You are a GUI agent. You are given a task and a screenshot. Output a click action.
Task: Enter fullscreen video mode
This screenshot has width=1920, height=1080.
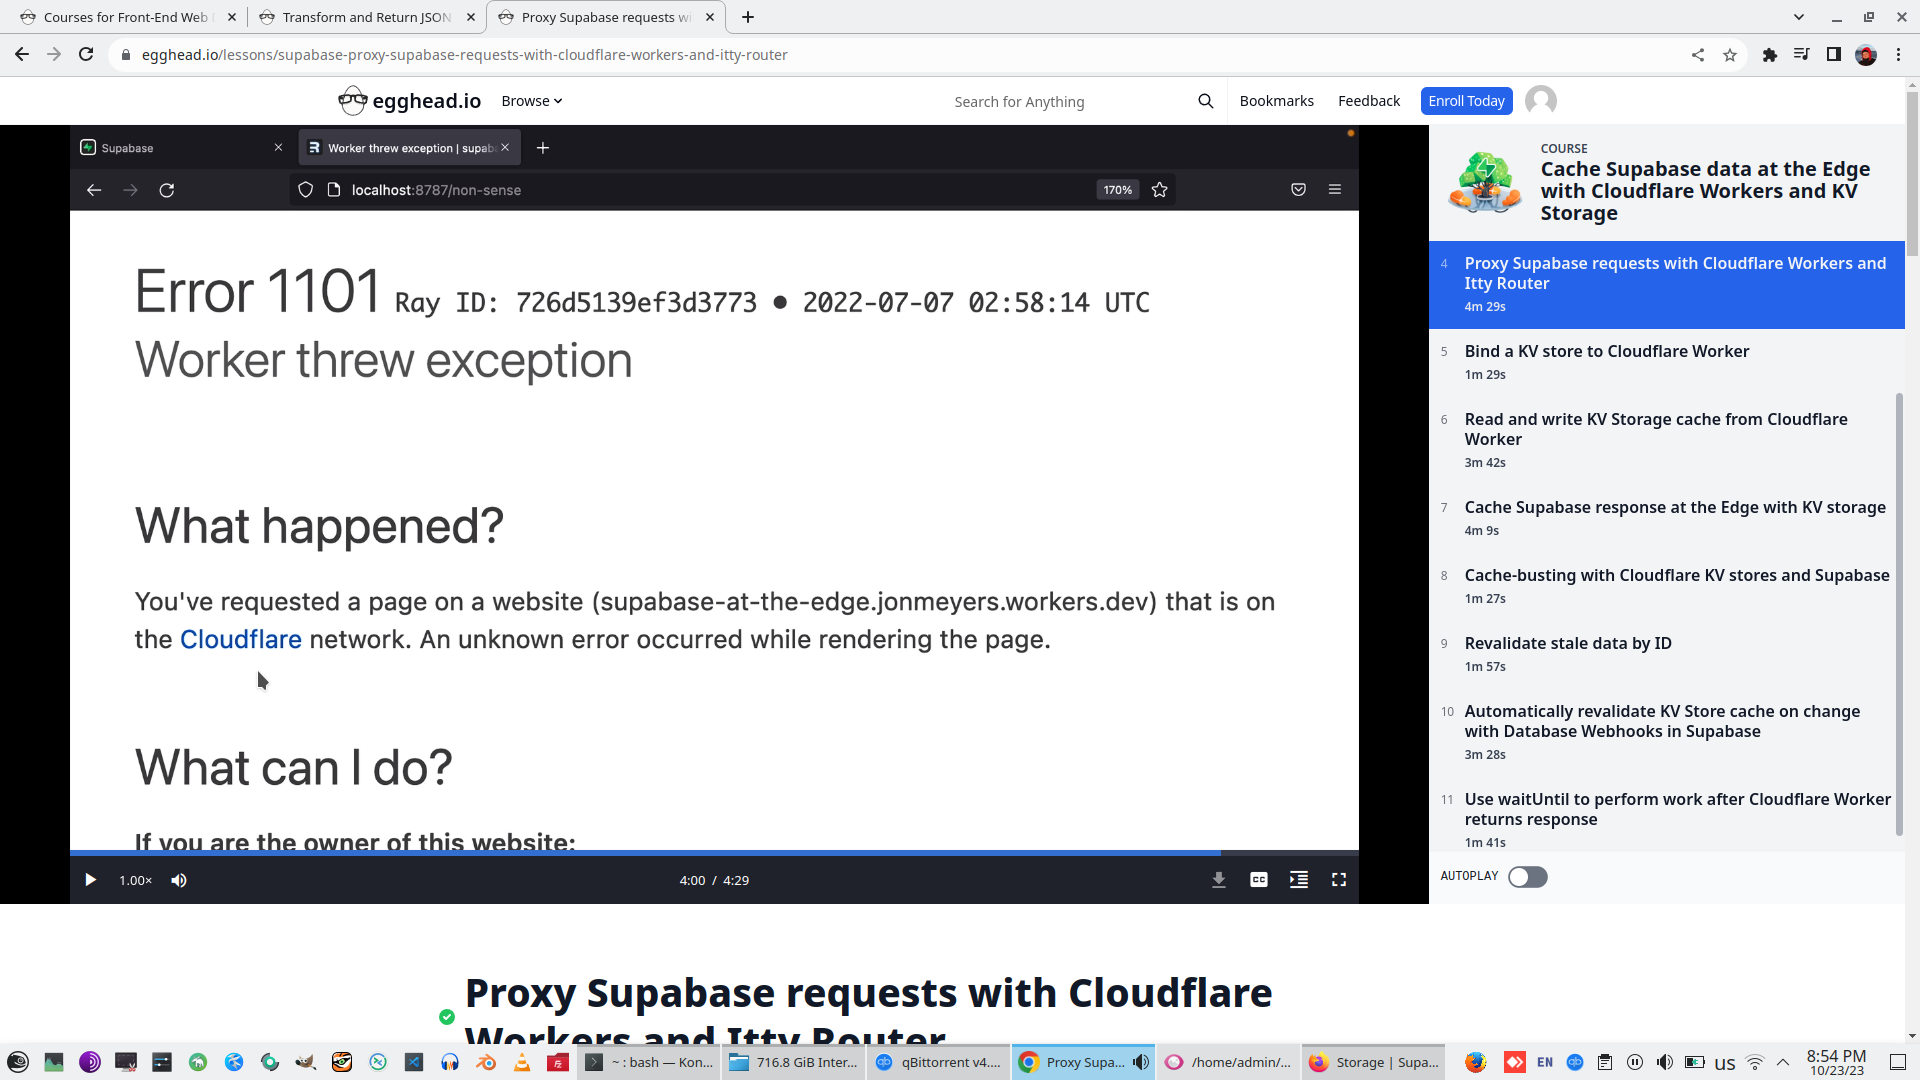click(x=1339, y=880)
